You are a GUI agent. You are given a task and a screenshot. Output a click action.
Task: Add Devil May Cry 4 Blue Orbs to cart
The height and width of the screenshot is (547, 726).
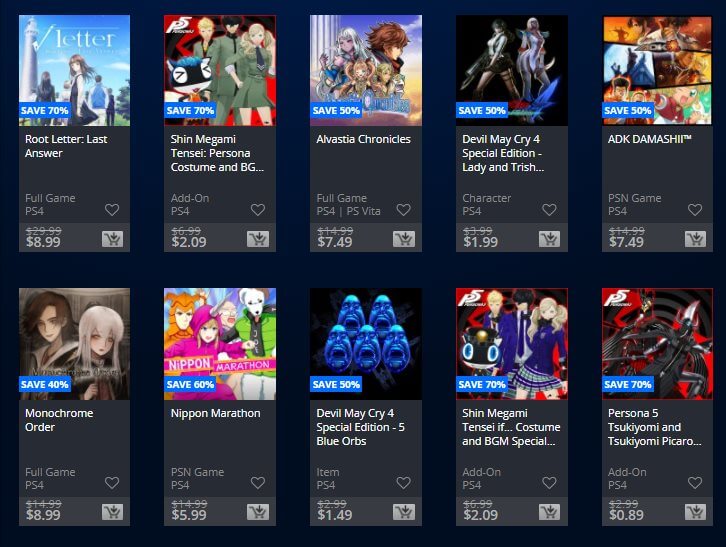(x=404, y=512)
